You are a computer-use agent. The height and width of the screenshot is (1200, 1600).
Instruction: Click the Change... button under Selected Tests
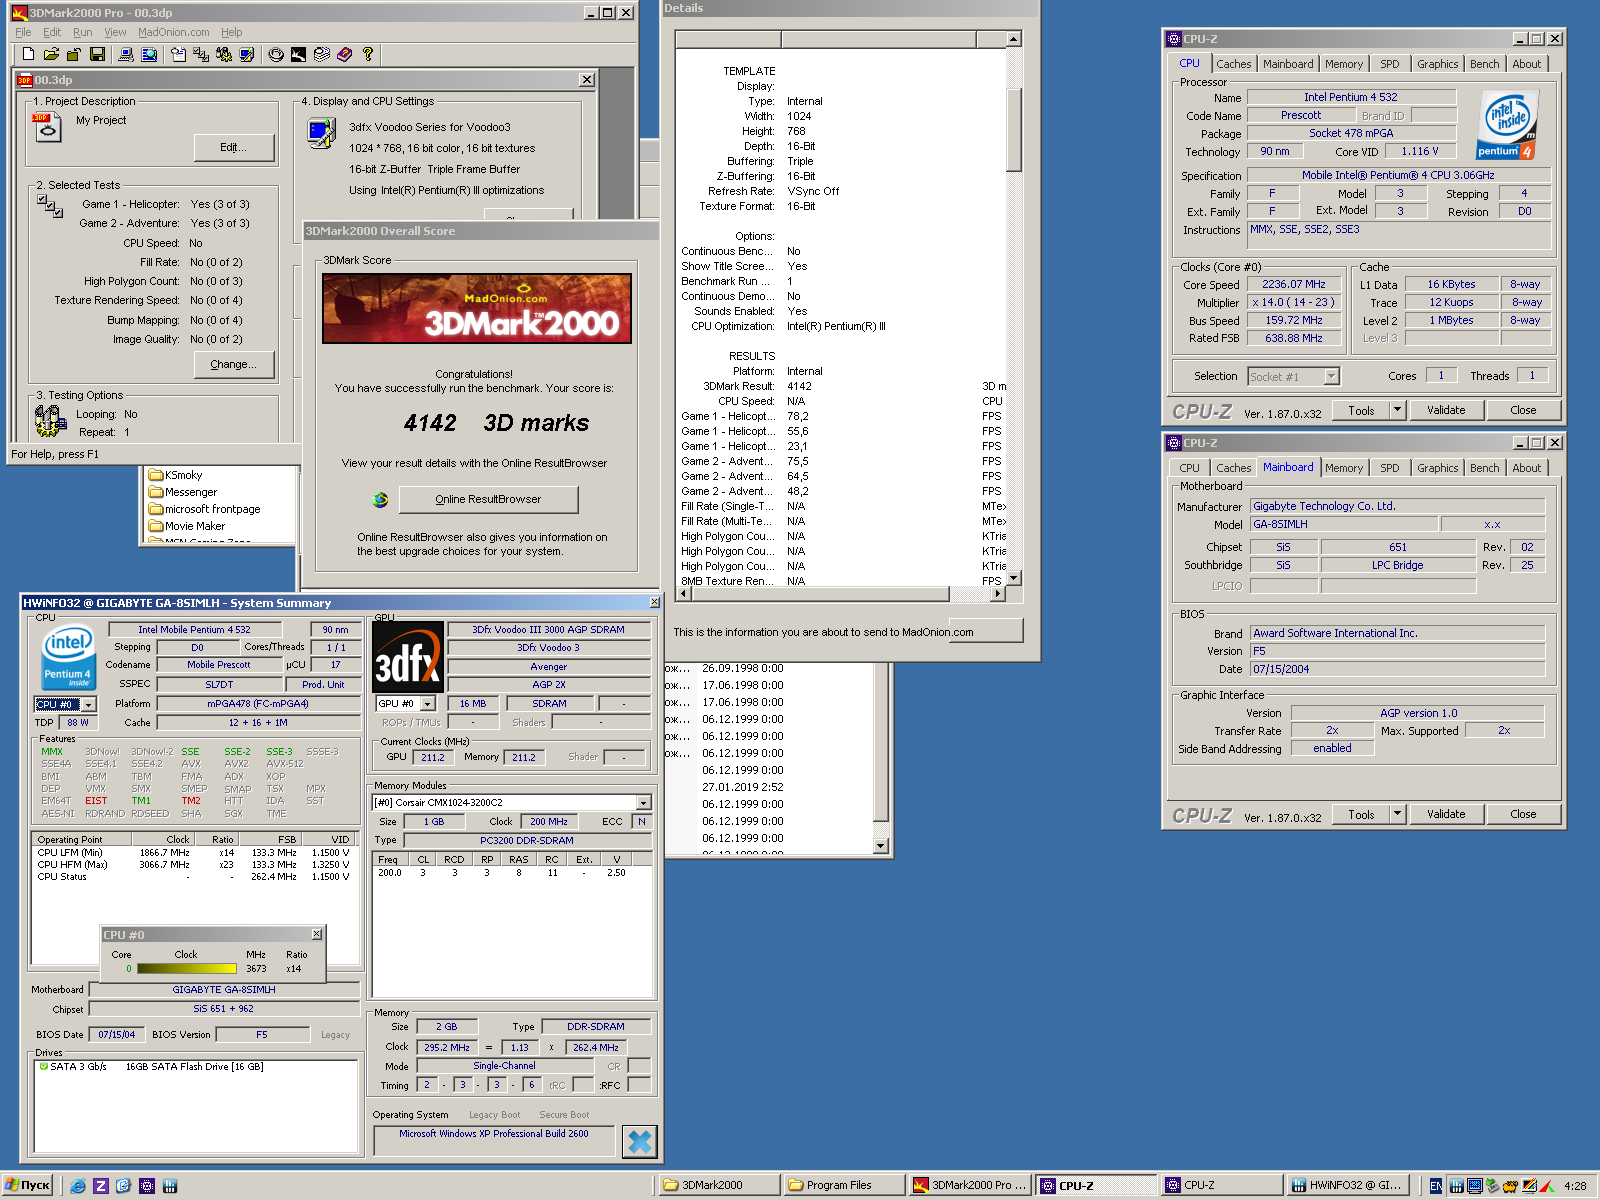[x=234, y=364]
